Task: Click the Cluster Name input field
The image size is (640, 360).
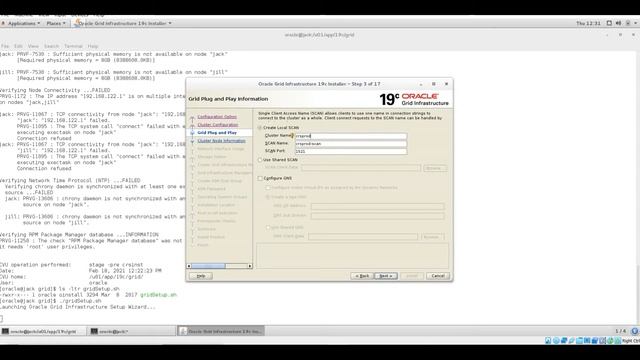Action: click(351, 136)
